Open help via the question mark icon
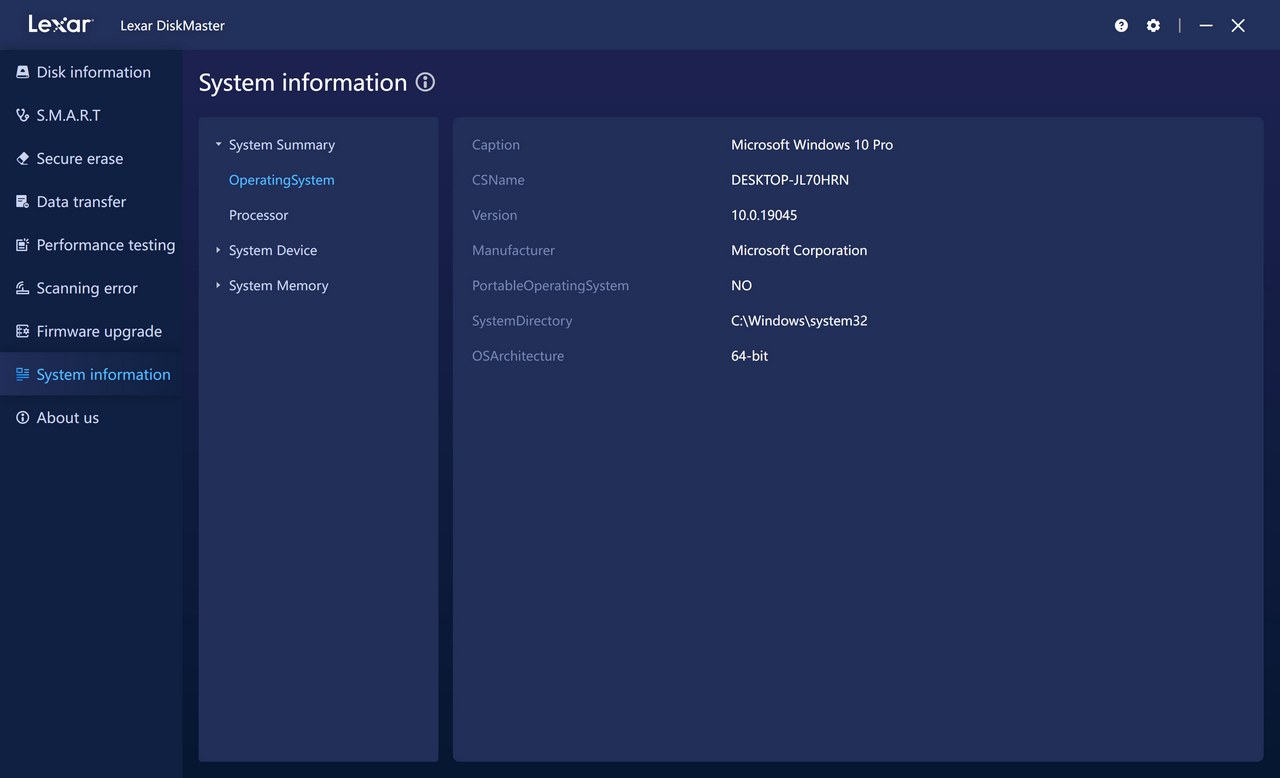The width and height of the screenshot is (1280, 778). [1121, 26]
